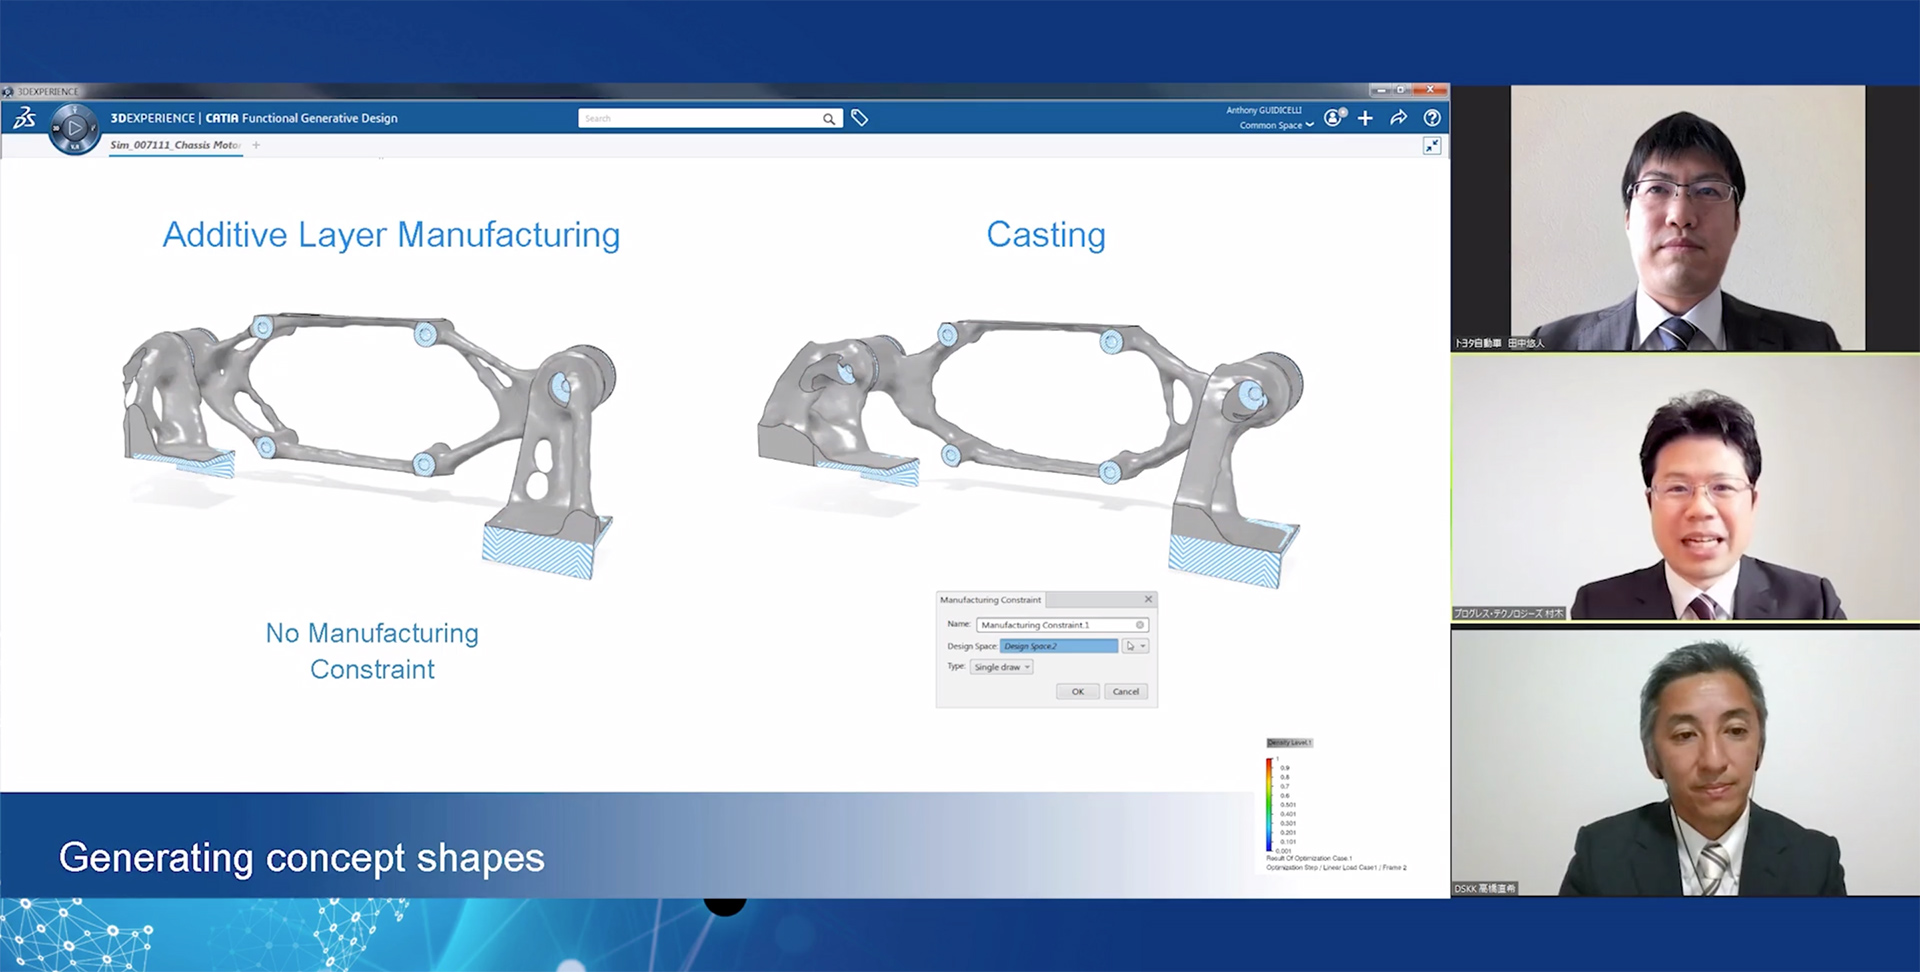Click the Density Level.1 legend label
The height and width of the screenshot is (972, 1920).
(1289, 742)
